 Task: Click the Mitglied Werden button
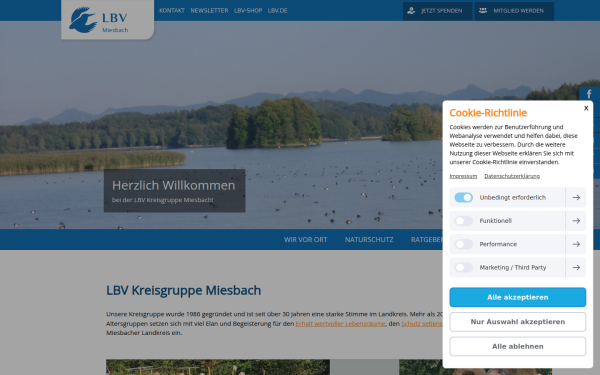pos(514,11)
